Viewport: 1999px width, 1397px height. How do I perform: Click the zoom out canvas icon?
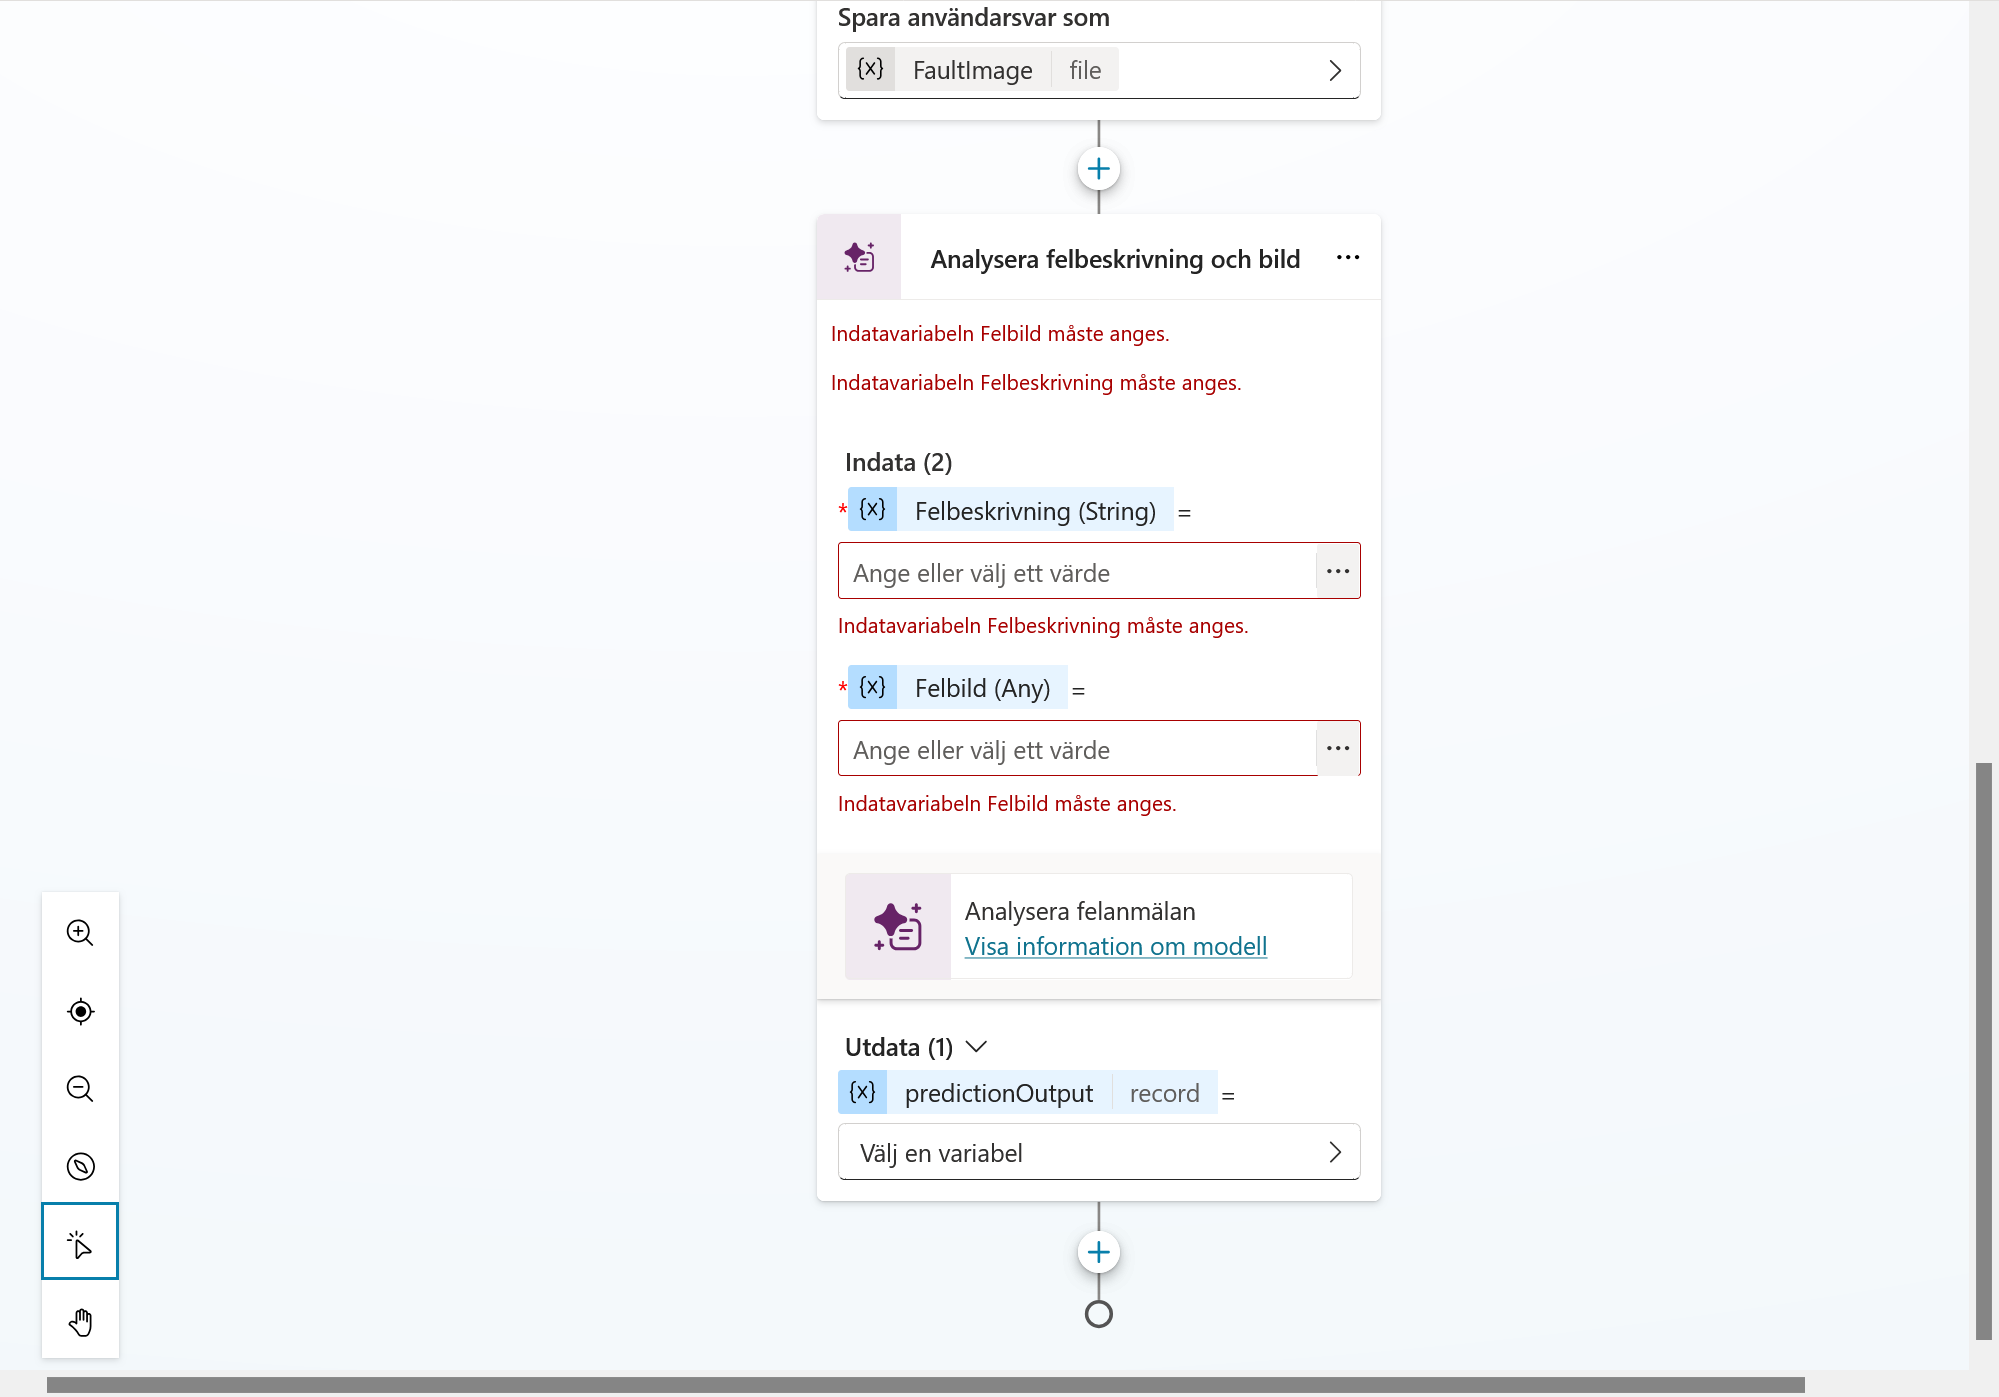[80, 1088]
